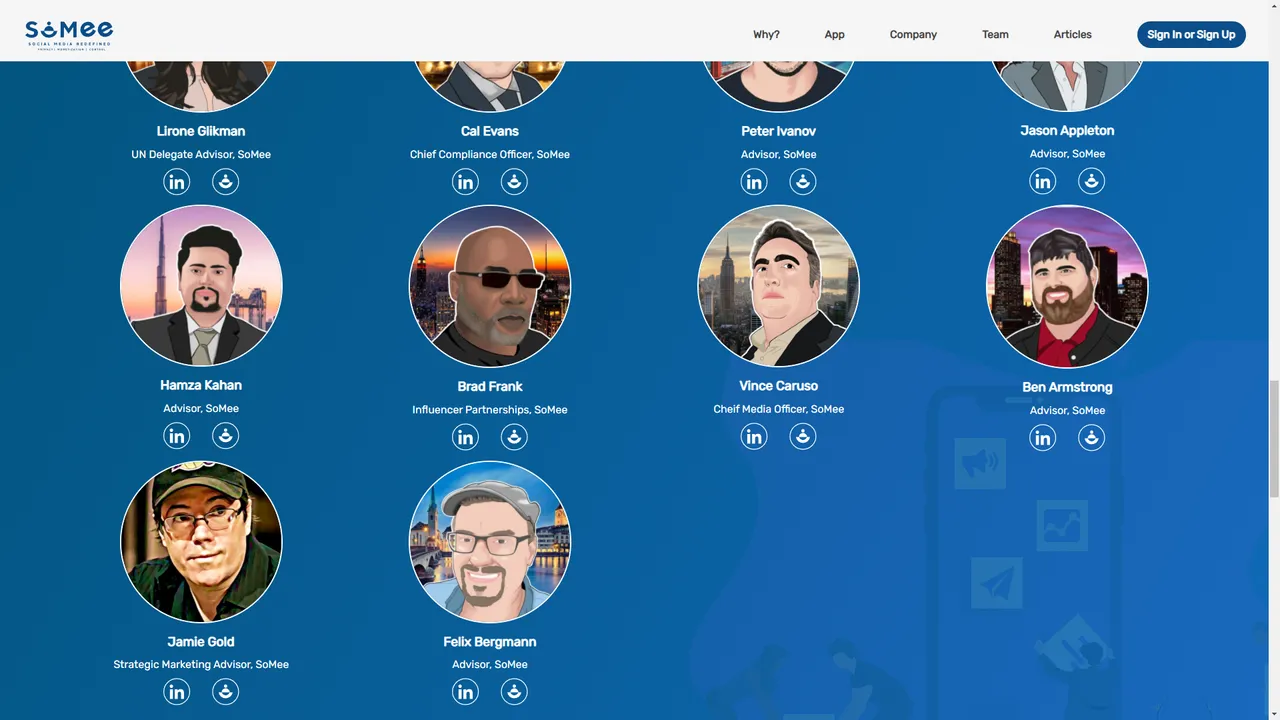Click the Sign In or Sign Up button

point(1191,34)
